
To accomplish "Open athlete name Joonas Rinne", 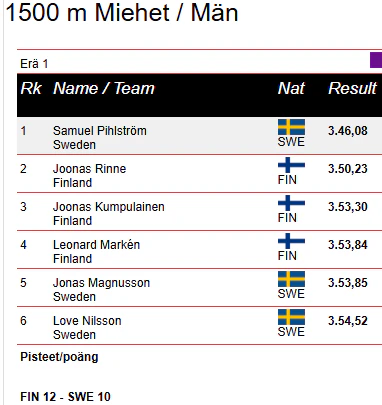I will [89, 169].
